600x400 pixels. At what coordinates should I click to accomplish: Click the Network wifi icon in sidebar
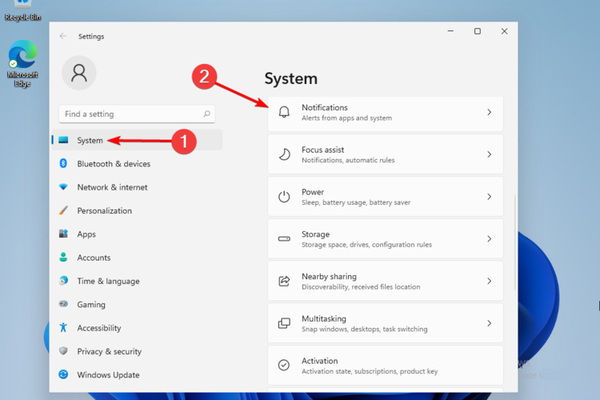point(63,187)
